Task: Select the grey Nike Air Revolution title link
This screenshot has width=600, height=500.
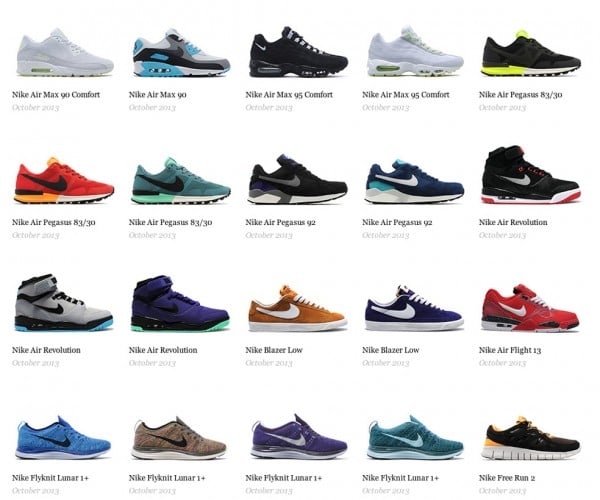Action: [46, 350]
